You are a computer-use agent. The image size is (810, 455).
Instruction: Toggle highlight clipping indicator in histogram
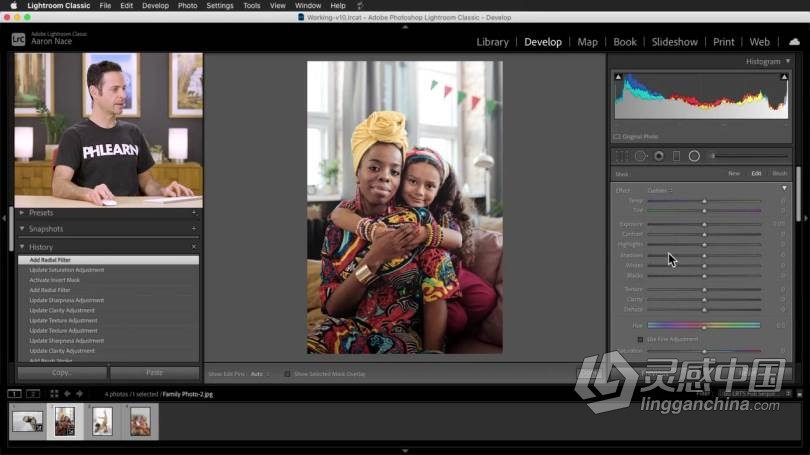(784, 77)
